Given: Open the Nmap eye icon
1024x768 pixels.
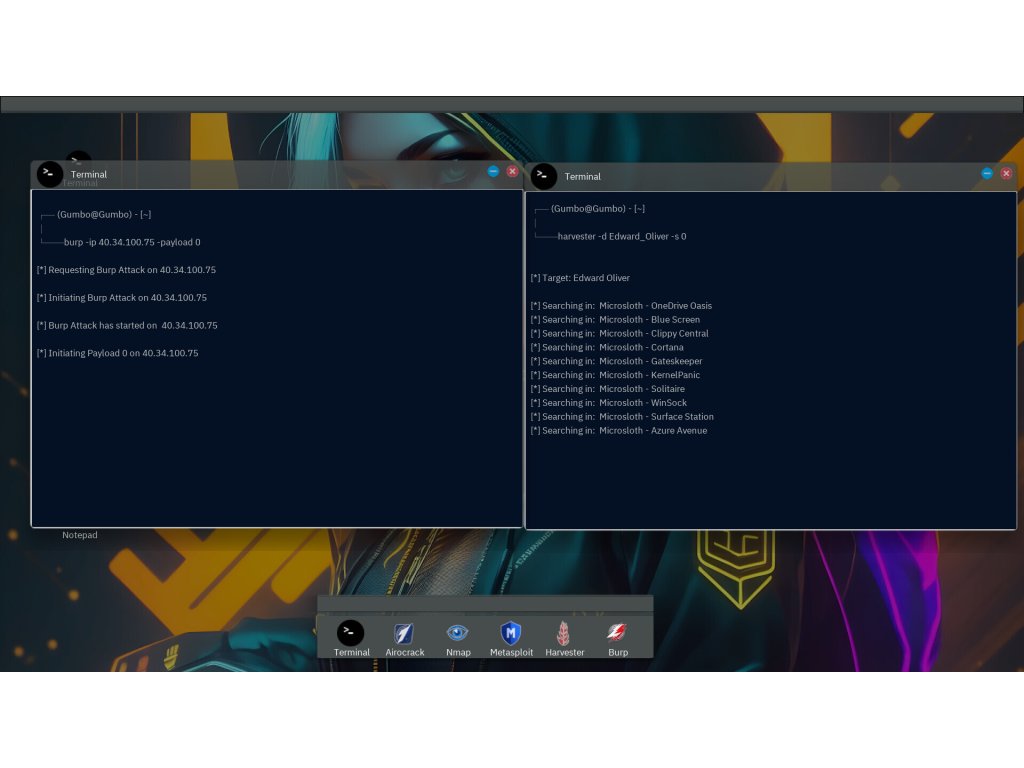Looking at the screenshot, I should coord(458,633).
